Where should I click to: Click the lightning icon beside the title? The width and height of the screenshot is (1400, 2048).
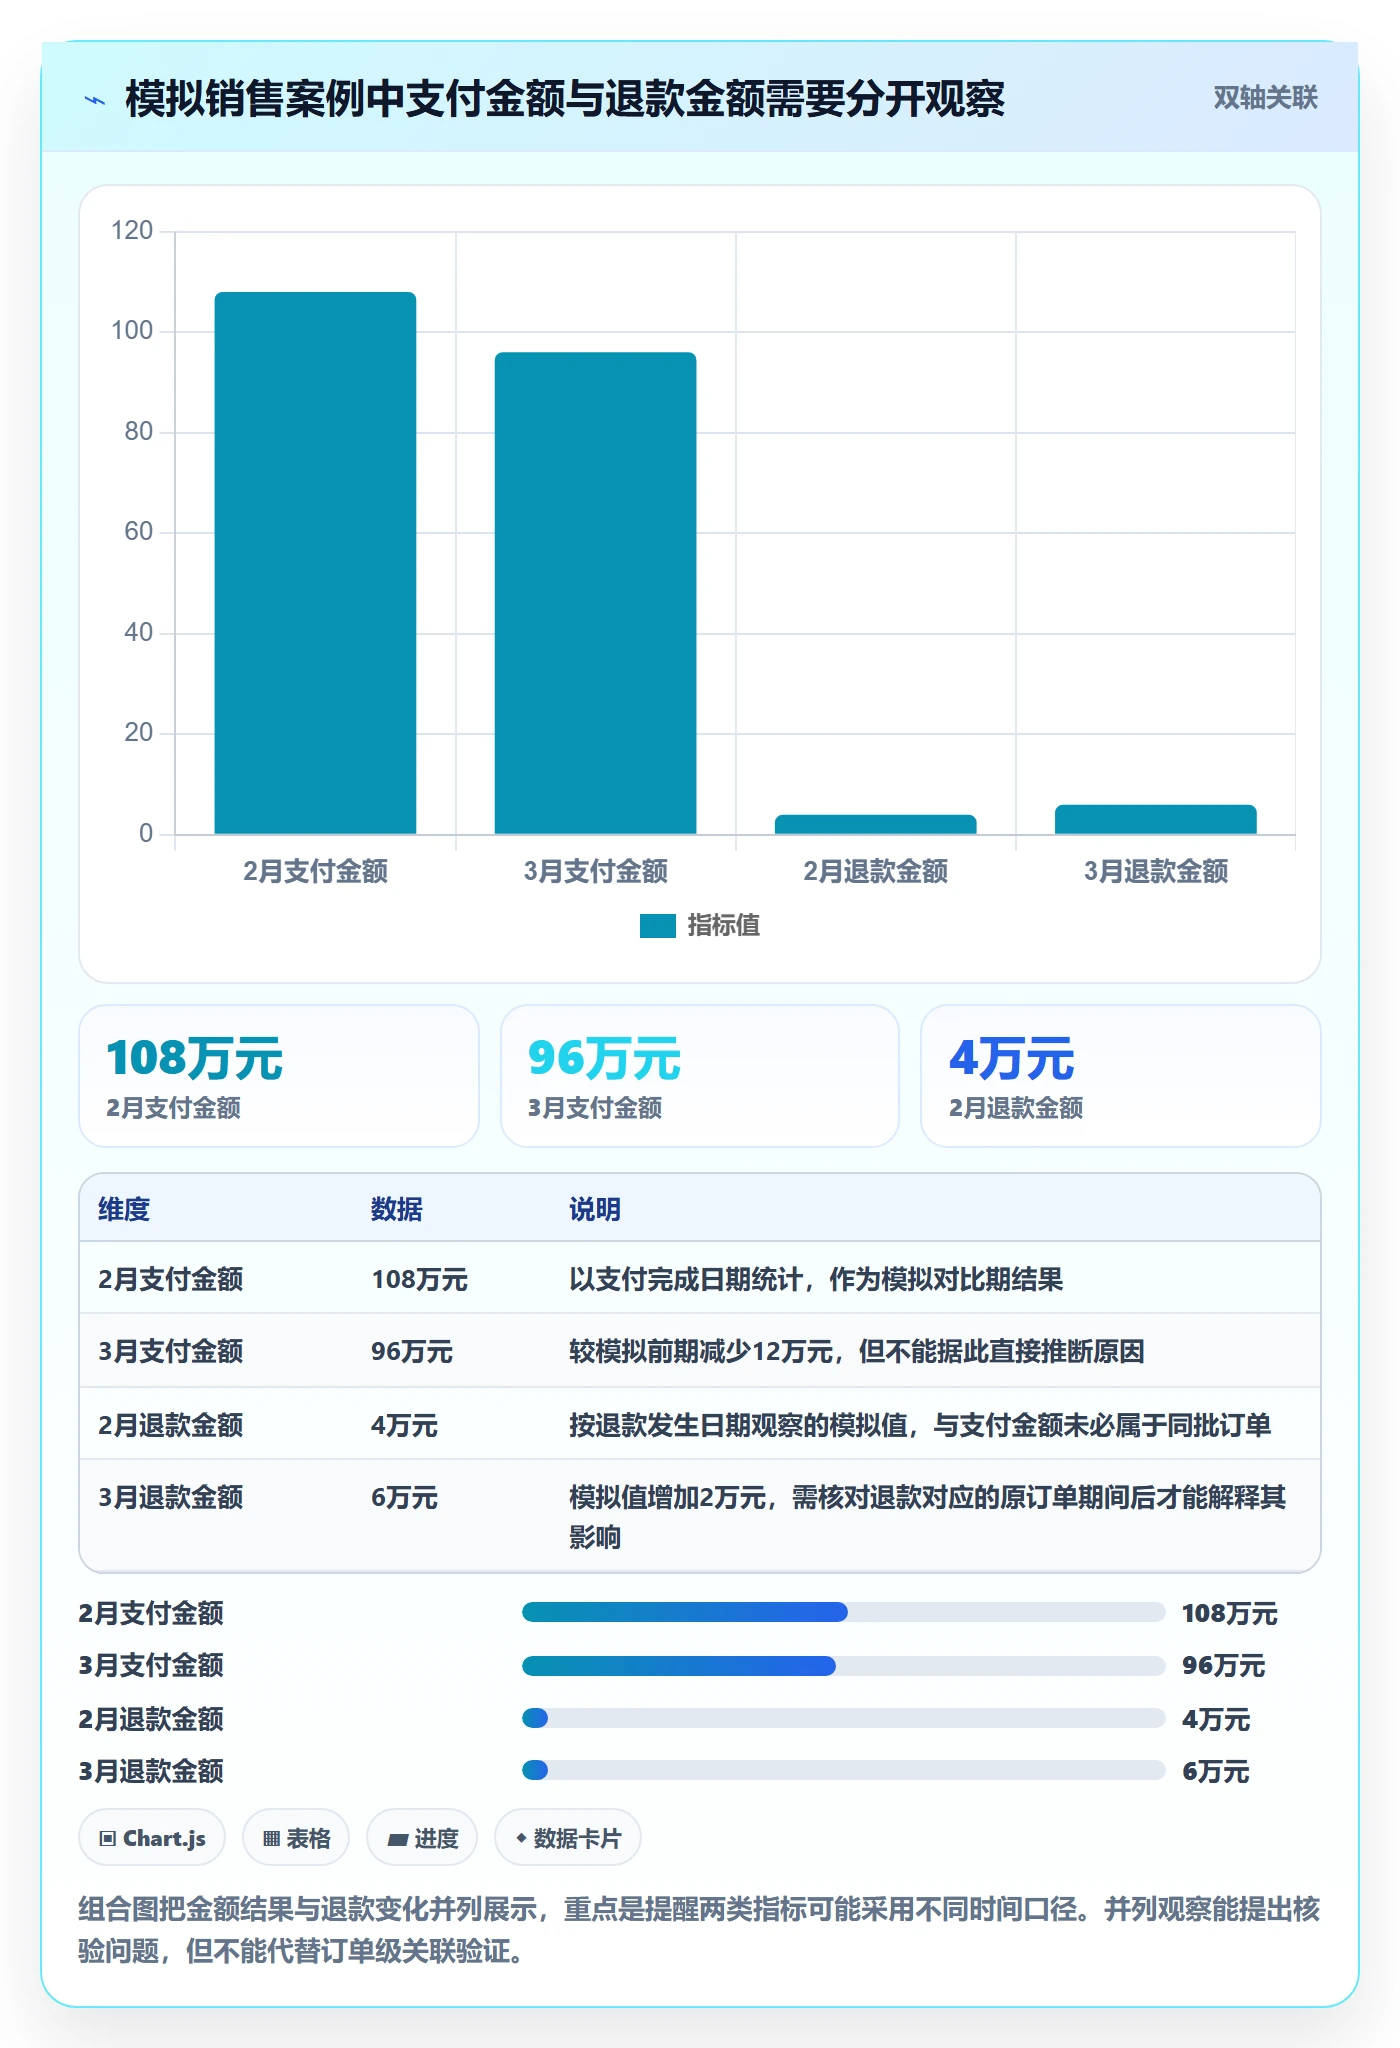pos(95,100)
